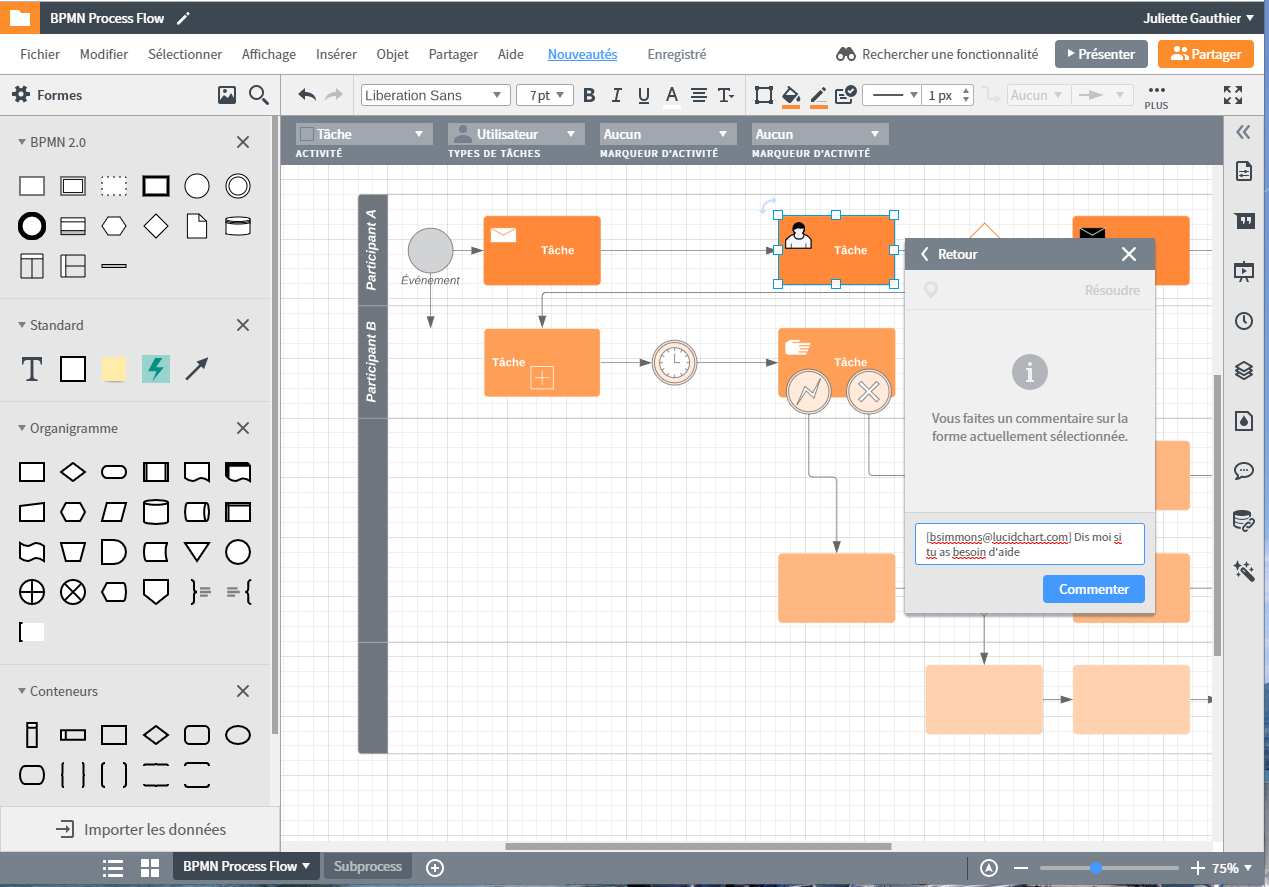Click the undo arrow icon
This screenshot has width=1269, height=887.
pos(307,95)
